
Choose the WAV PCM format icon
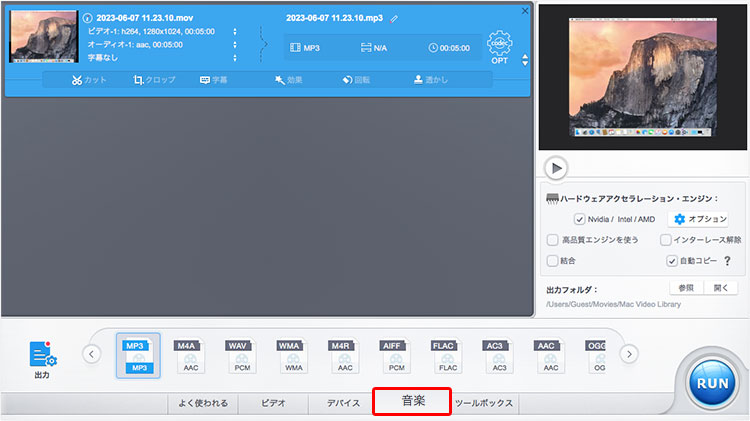pyautogui.click(x=243, y=355)
